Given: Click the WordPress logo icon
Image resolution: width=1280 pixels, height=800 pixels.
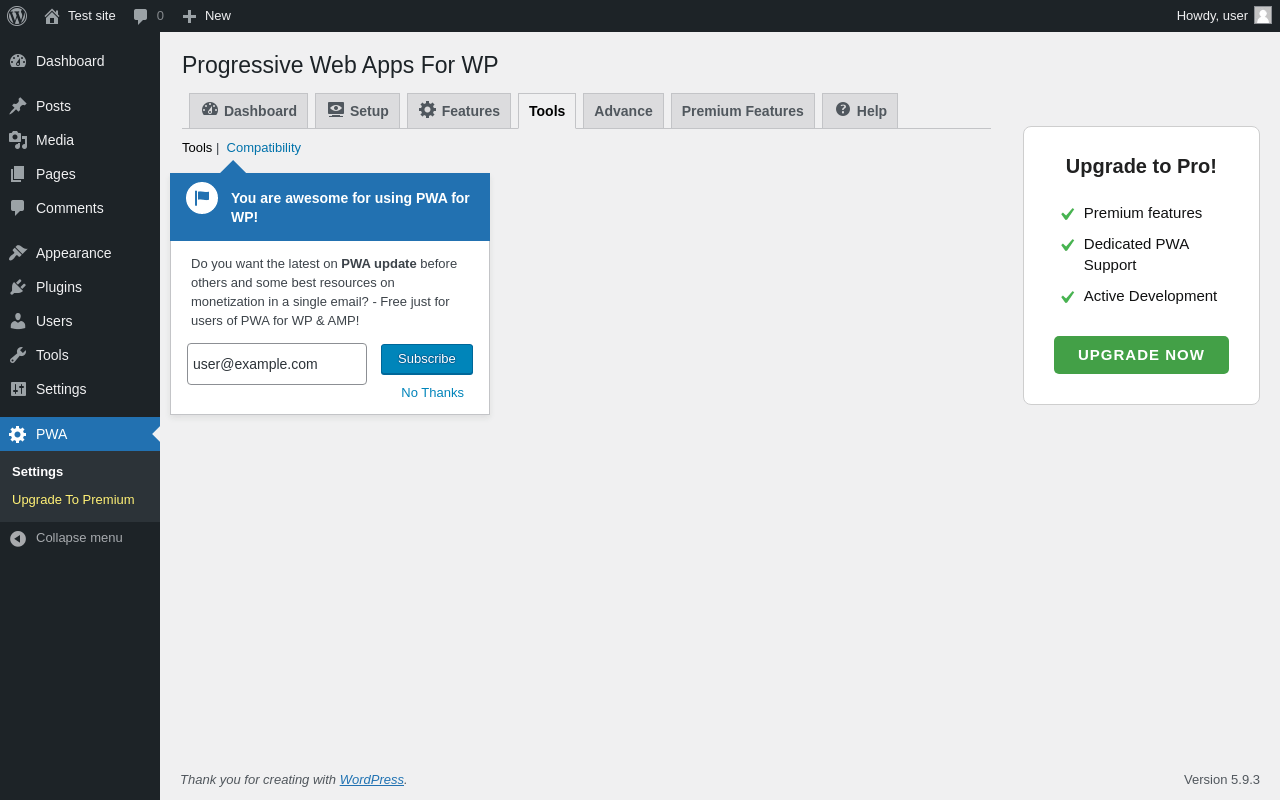Looking at the screenshot, I should [17, 16].
